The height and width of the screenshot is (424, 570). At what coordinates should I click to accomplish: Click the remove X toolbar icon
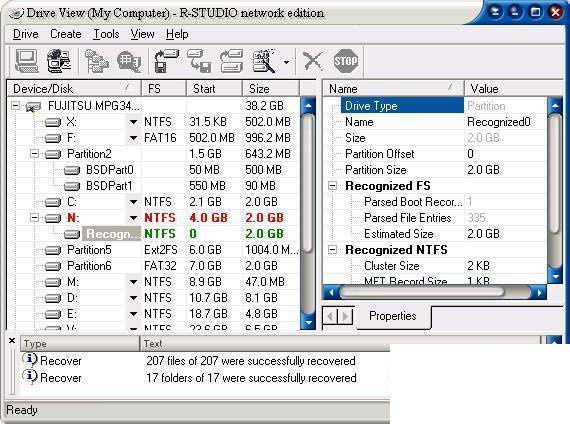tap(313, 61)
